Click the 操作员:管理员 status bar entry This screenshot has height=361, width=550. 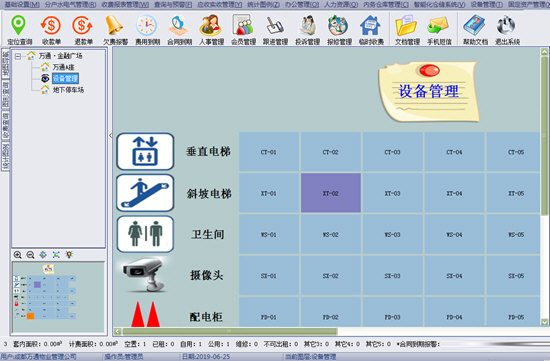[x=124, y=357]
